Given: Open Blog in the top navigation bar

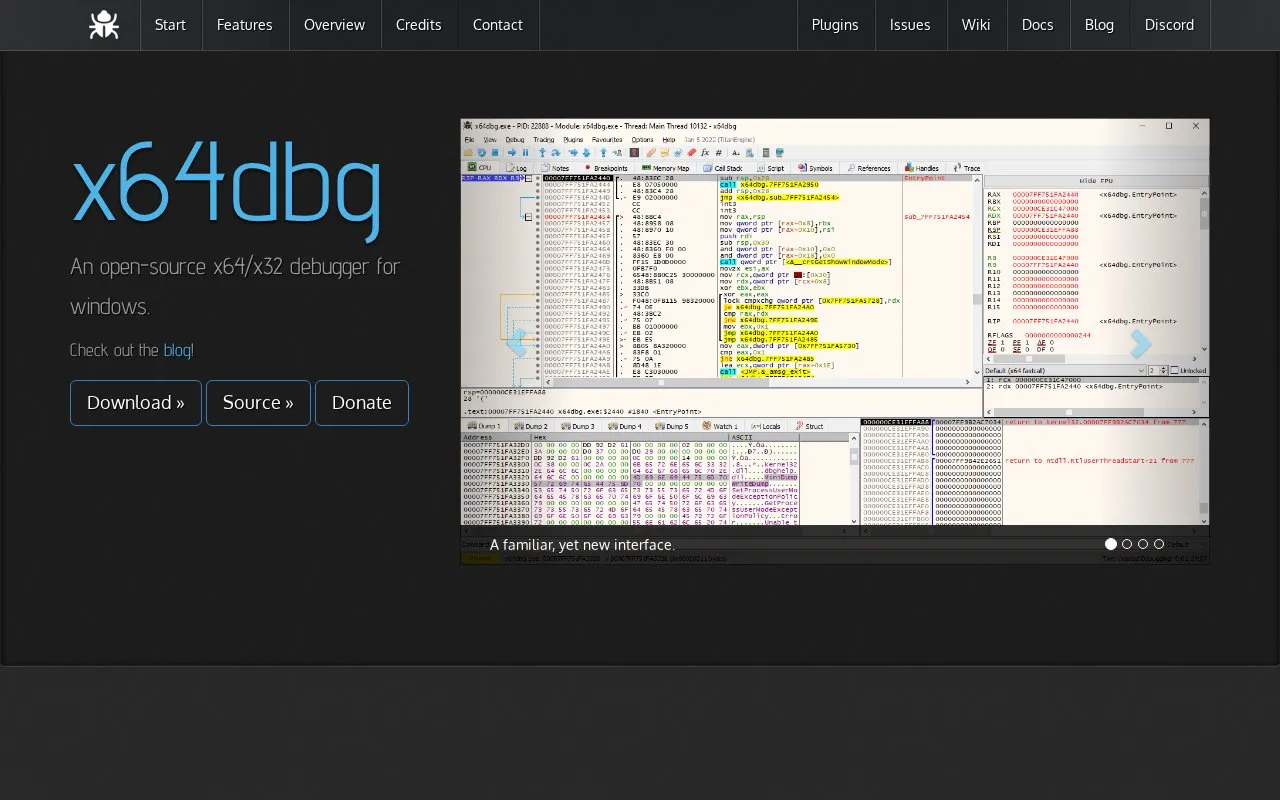Looking at the screenshot, I should [1099, 25].
